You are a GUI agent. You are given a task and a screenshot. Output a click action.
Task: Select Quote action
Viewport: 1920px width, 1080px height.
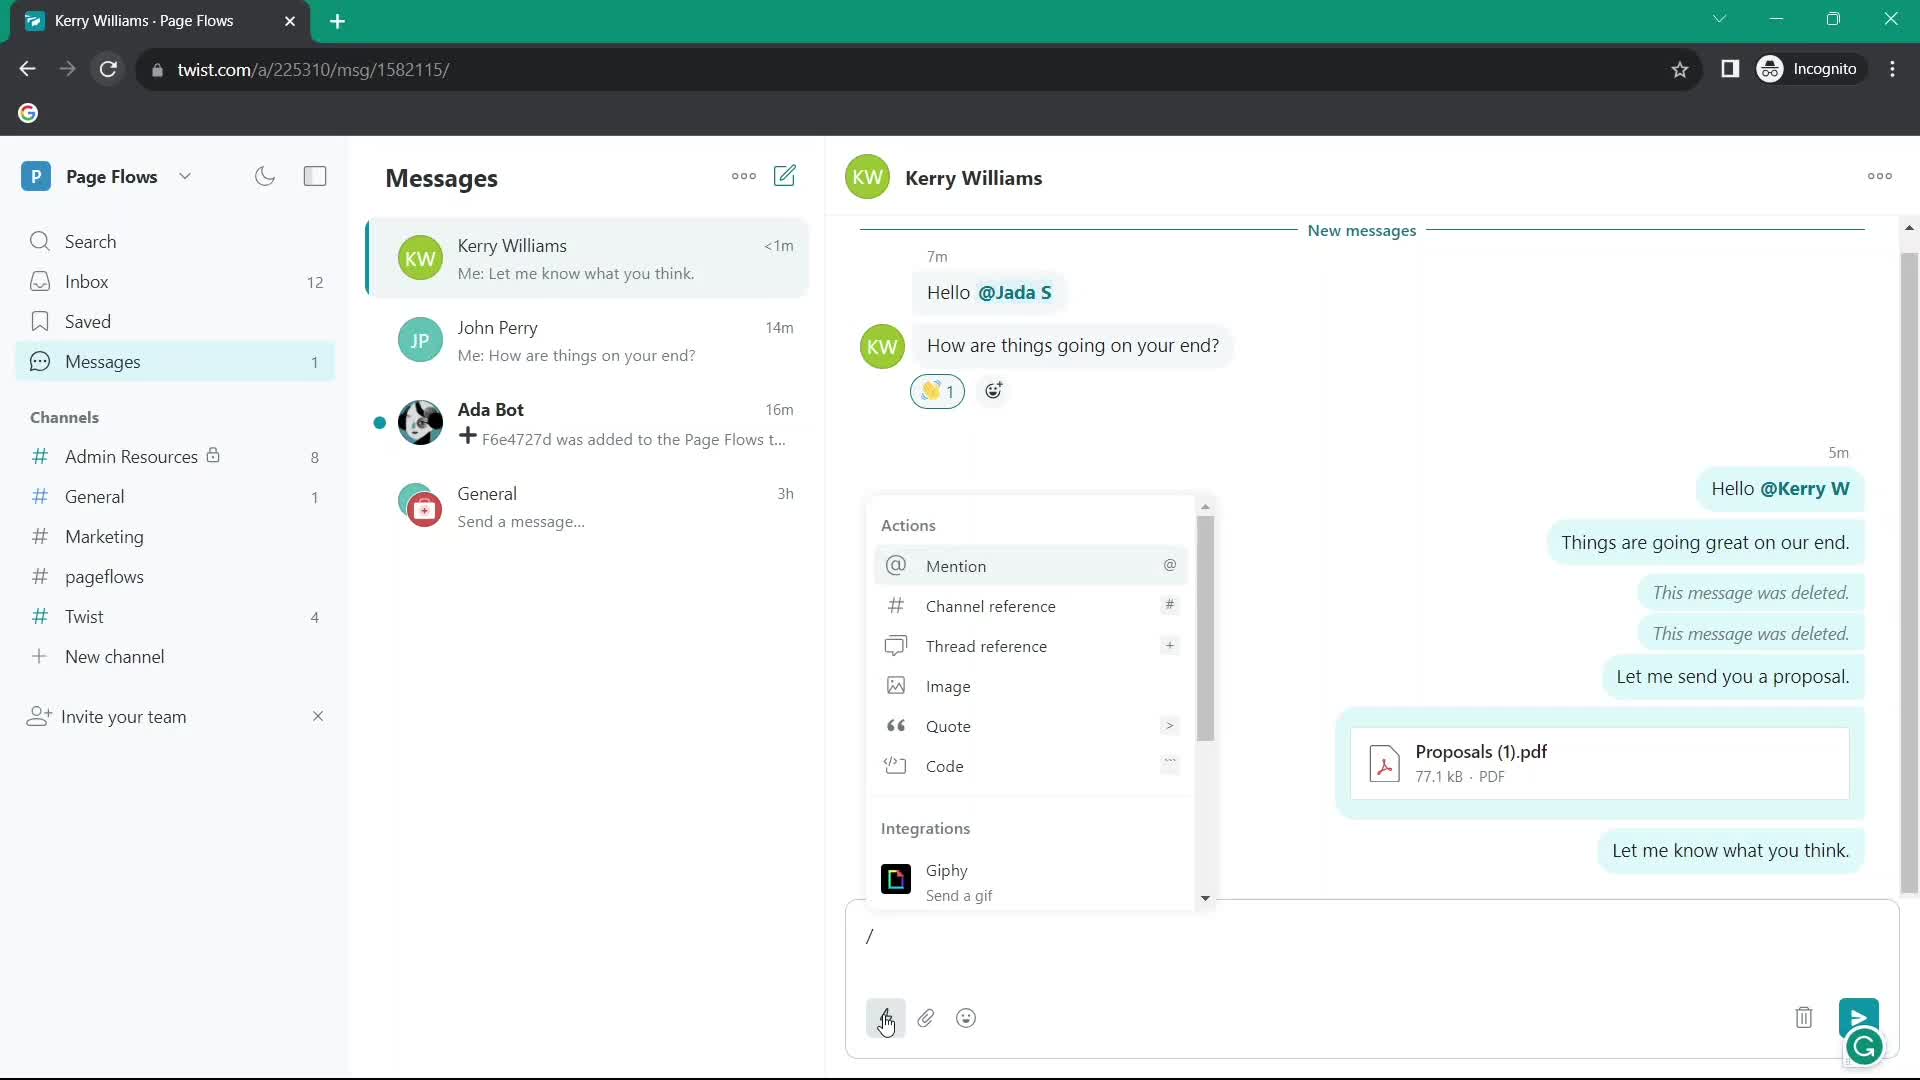(1030, 725)
